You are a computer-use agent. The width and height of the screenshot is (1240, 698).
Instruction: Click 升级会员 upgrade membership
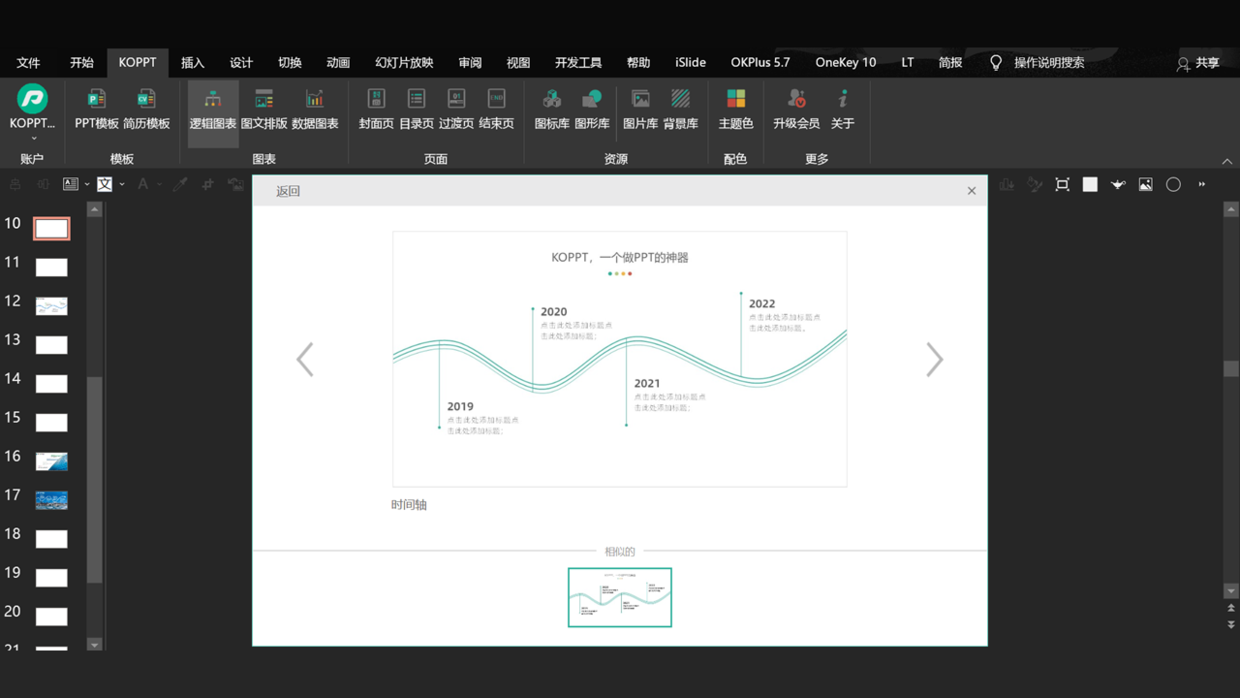click(796, 109)
